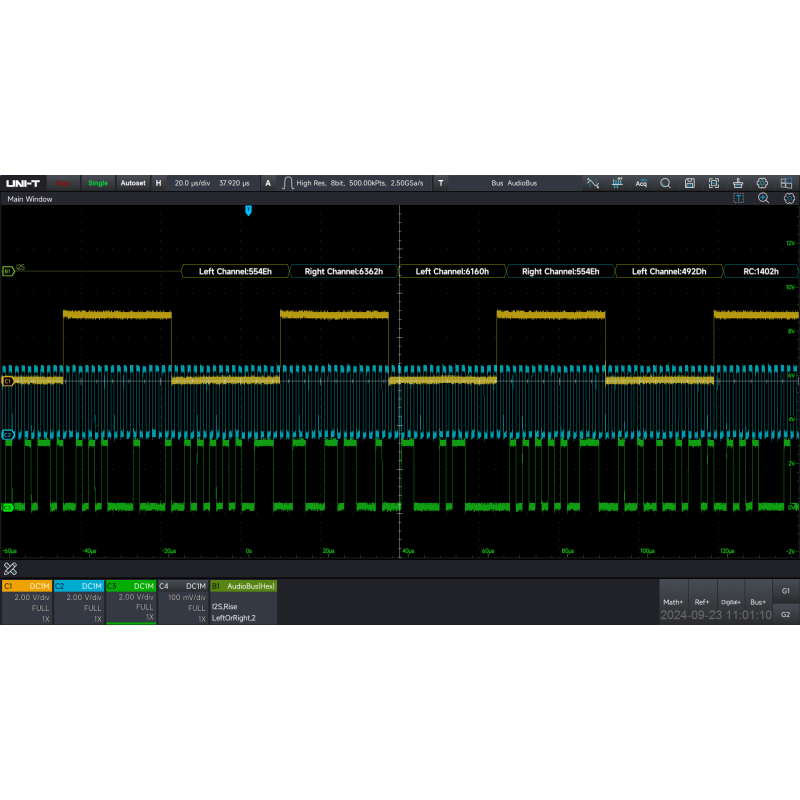Screen dimensions: 800x800
Task: Open Main Window gear settings icon
Action: coord(789,198)
